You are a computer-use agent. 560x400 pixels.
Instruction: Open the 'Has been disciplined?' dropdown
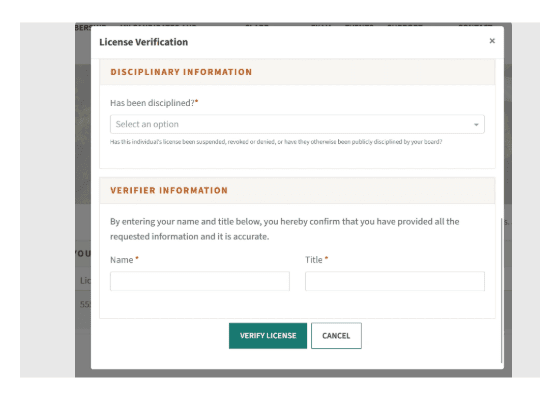(297, 124)
